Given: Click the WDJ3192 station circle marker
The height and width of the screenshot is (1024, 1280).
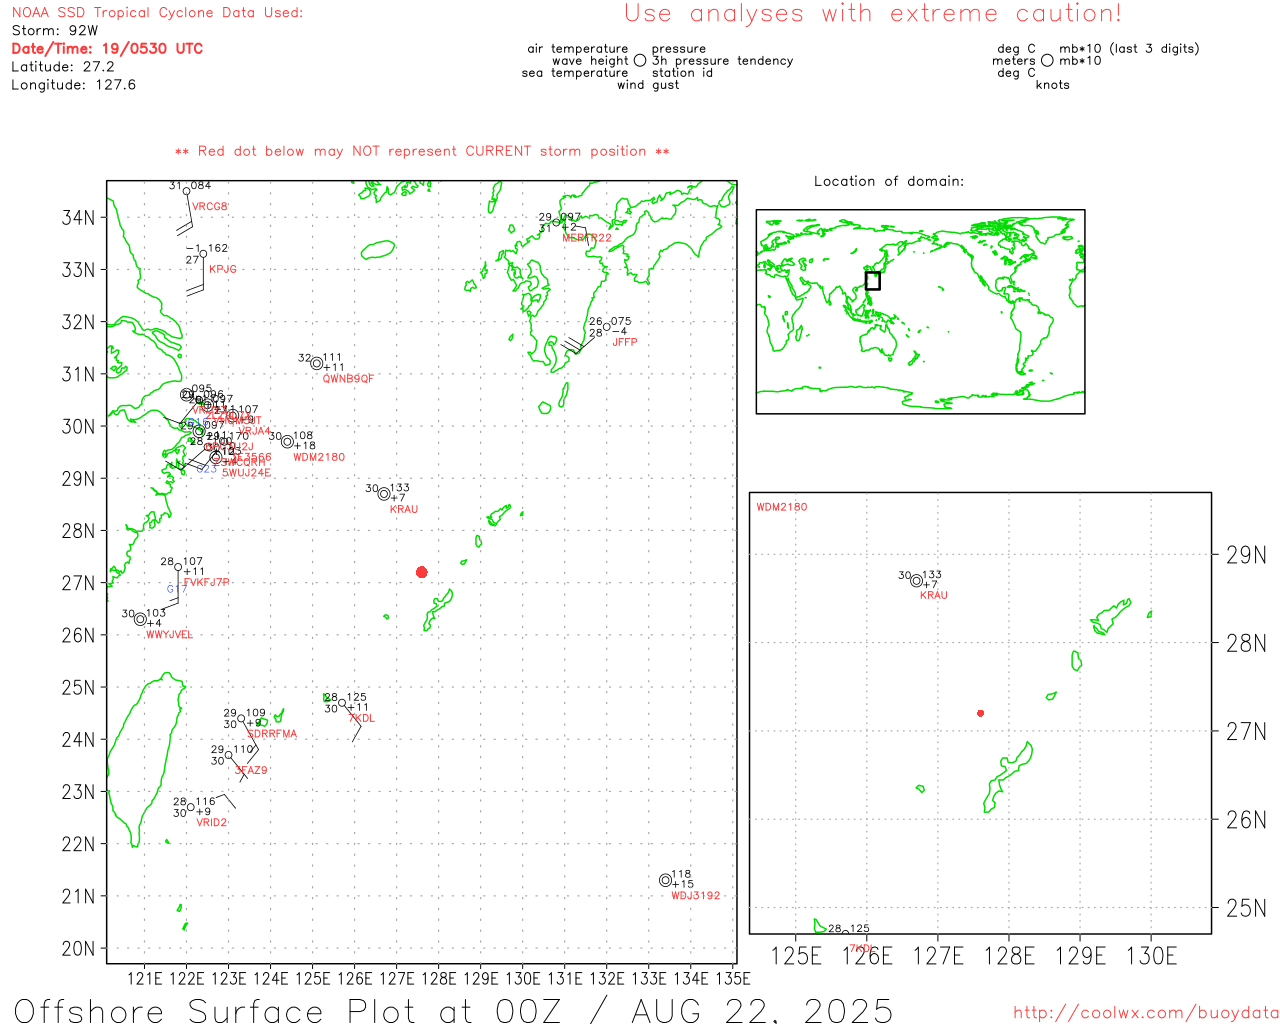Looking at the screenshot, I should 666,880.
